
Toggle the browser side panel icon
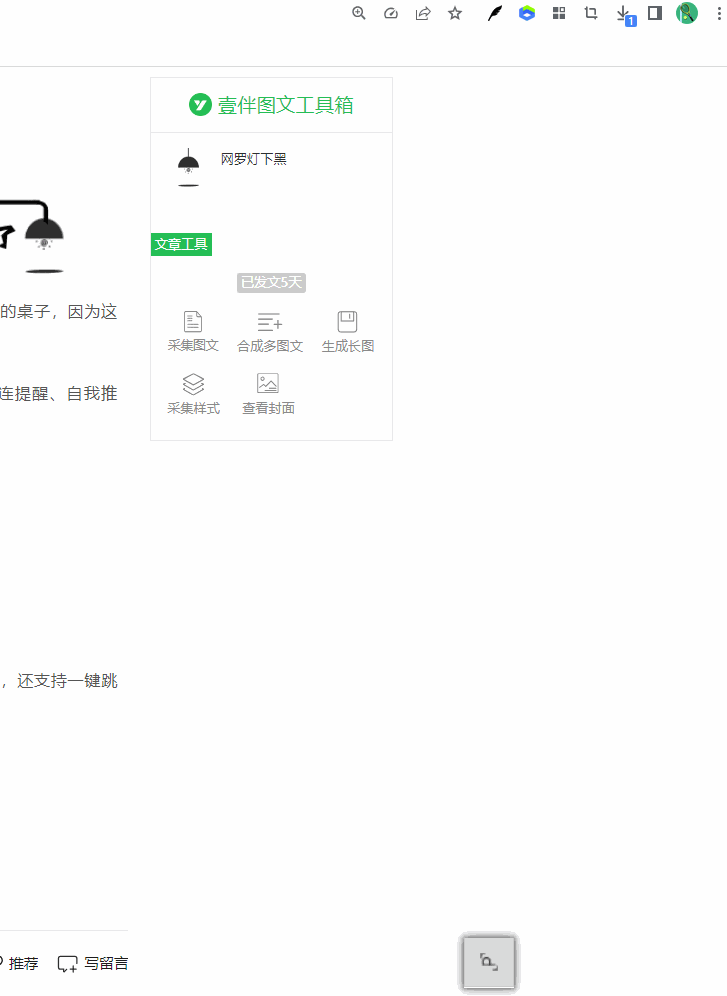(x=655, y=13)
